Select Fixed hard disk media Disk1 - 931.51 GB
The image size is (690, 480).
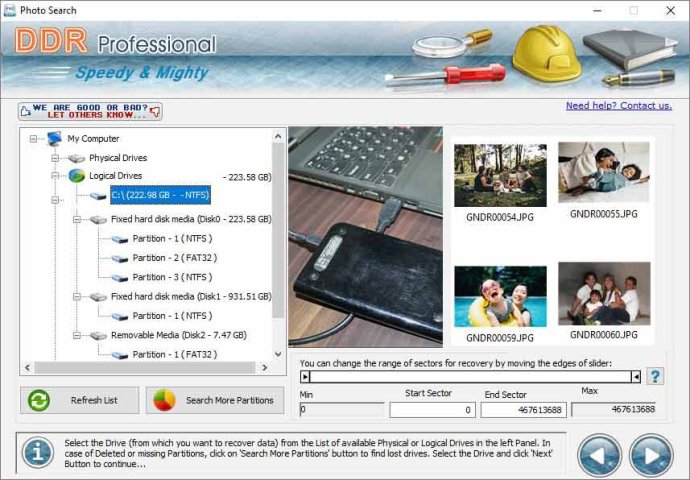pos(191,297)
